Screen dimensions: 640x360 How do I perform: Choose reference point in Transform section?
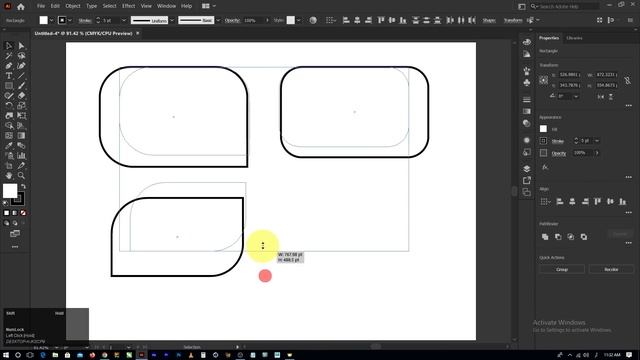(543, 80)
